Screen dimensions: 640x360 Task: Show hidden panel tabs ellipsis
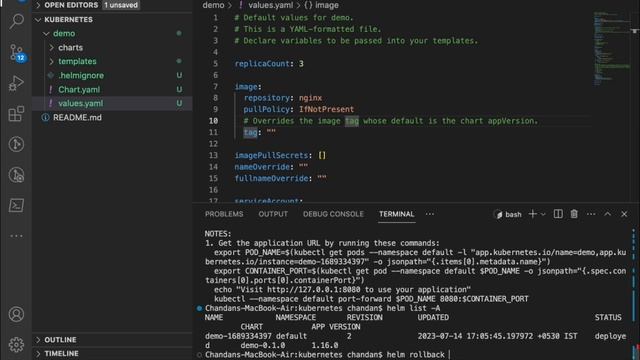[x=430, y=214]
